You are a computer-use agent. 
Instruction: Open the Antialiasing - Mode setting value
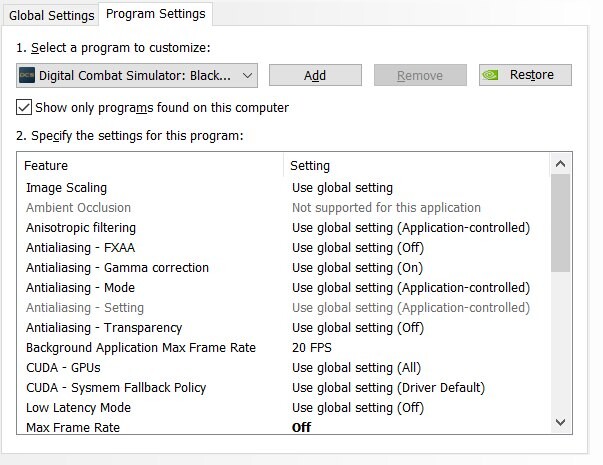[x=411, y=288]
